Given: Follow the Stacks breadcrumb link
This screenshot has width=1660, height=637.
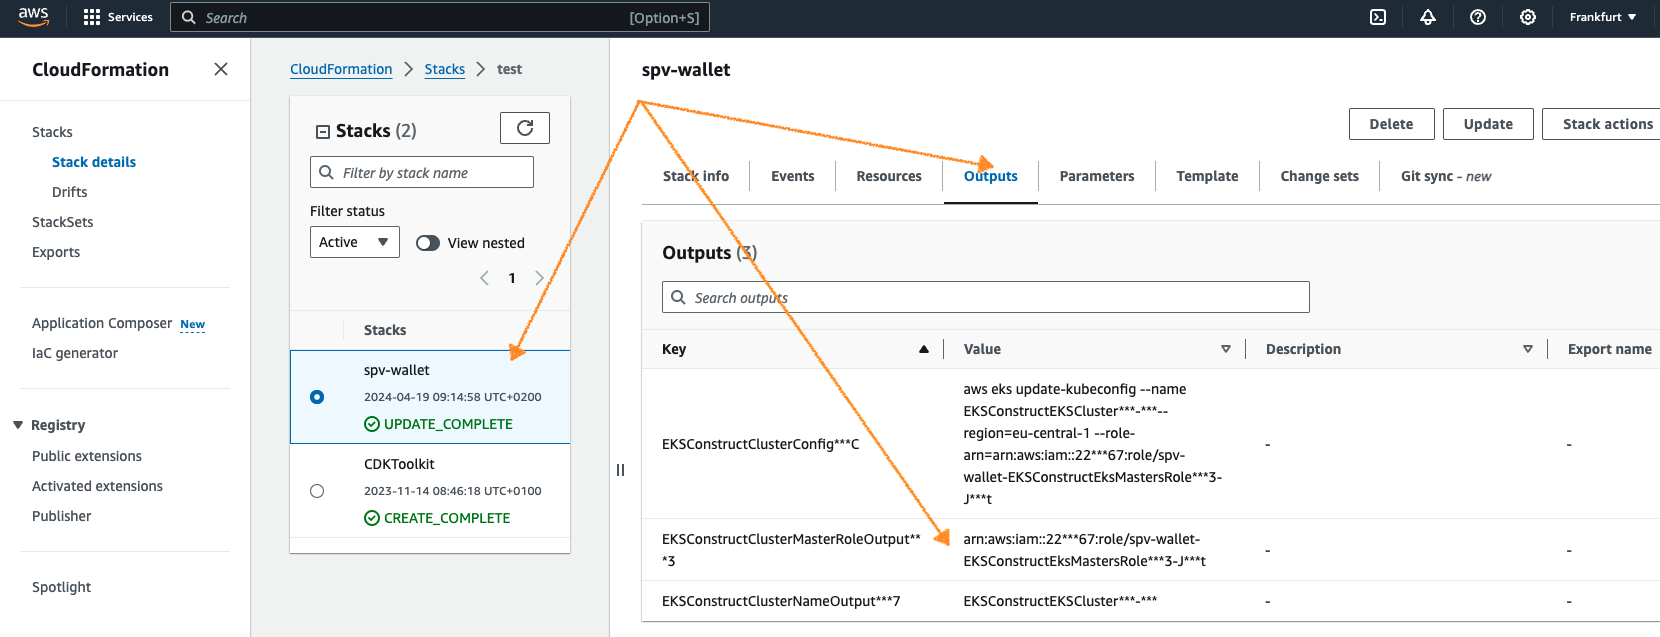Looking at the screenshot, I should [445, 69].
